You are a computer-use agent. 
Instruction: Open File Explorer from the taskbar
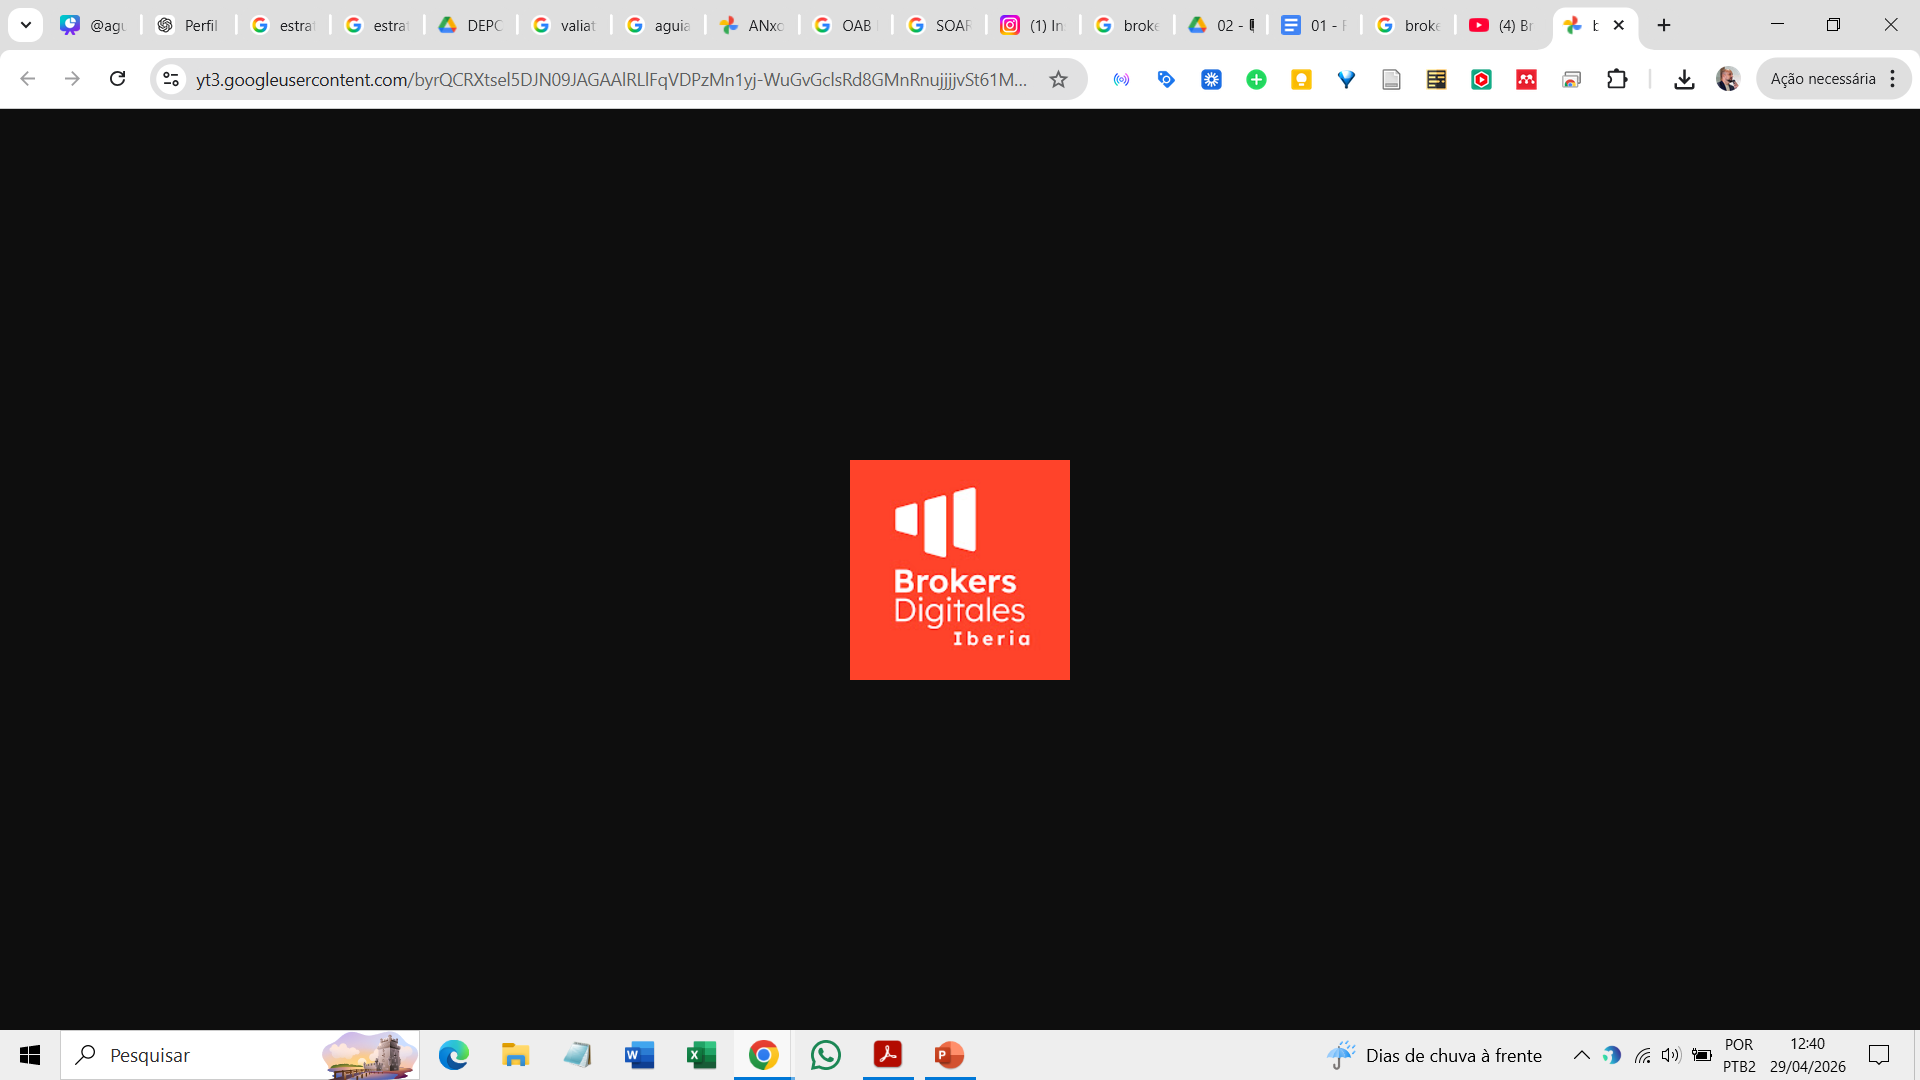pos(516,1055)
